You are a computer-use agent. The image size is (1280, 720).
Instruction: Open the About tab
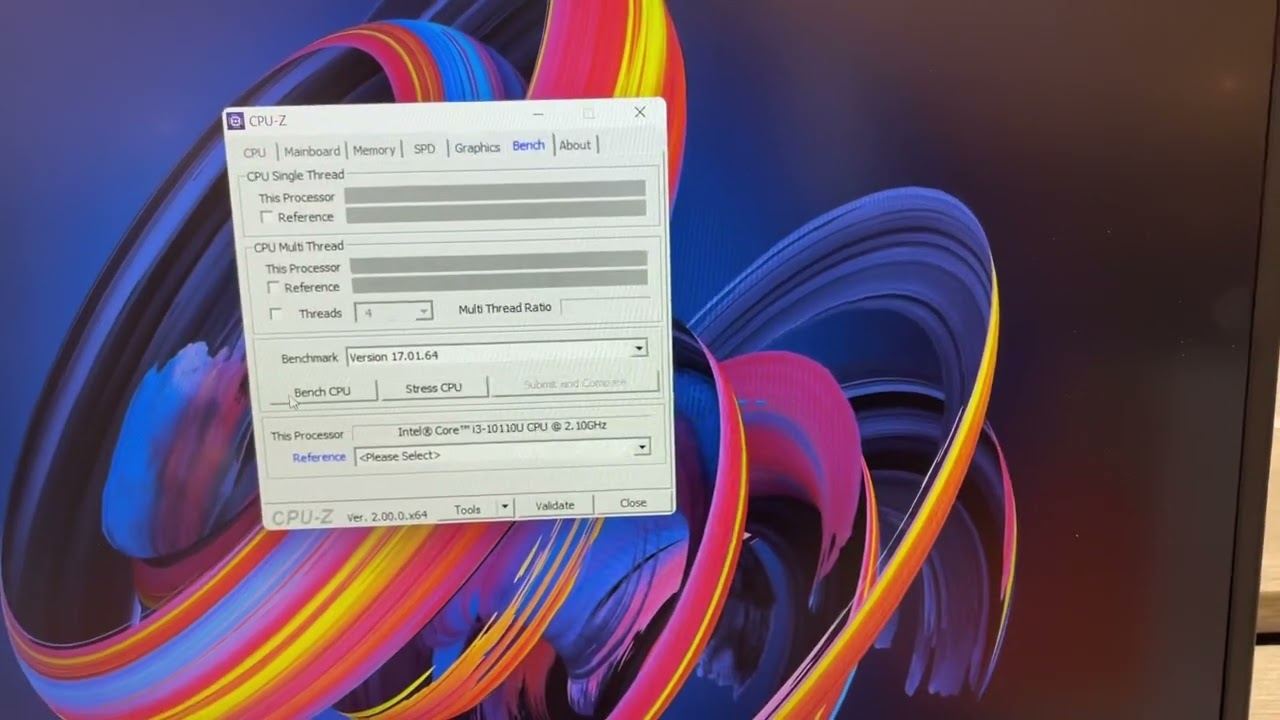coord(575,145)
